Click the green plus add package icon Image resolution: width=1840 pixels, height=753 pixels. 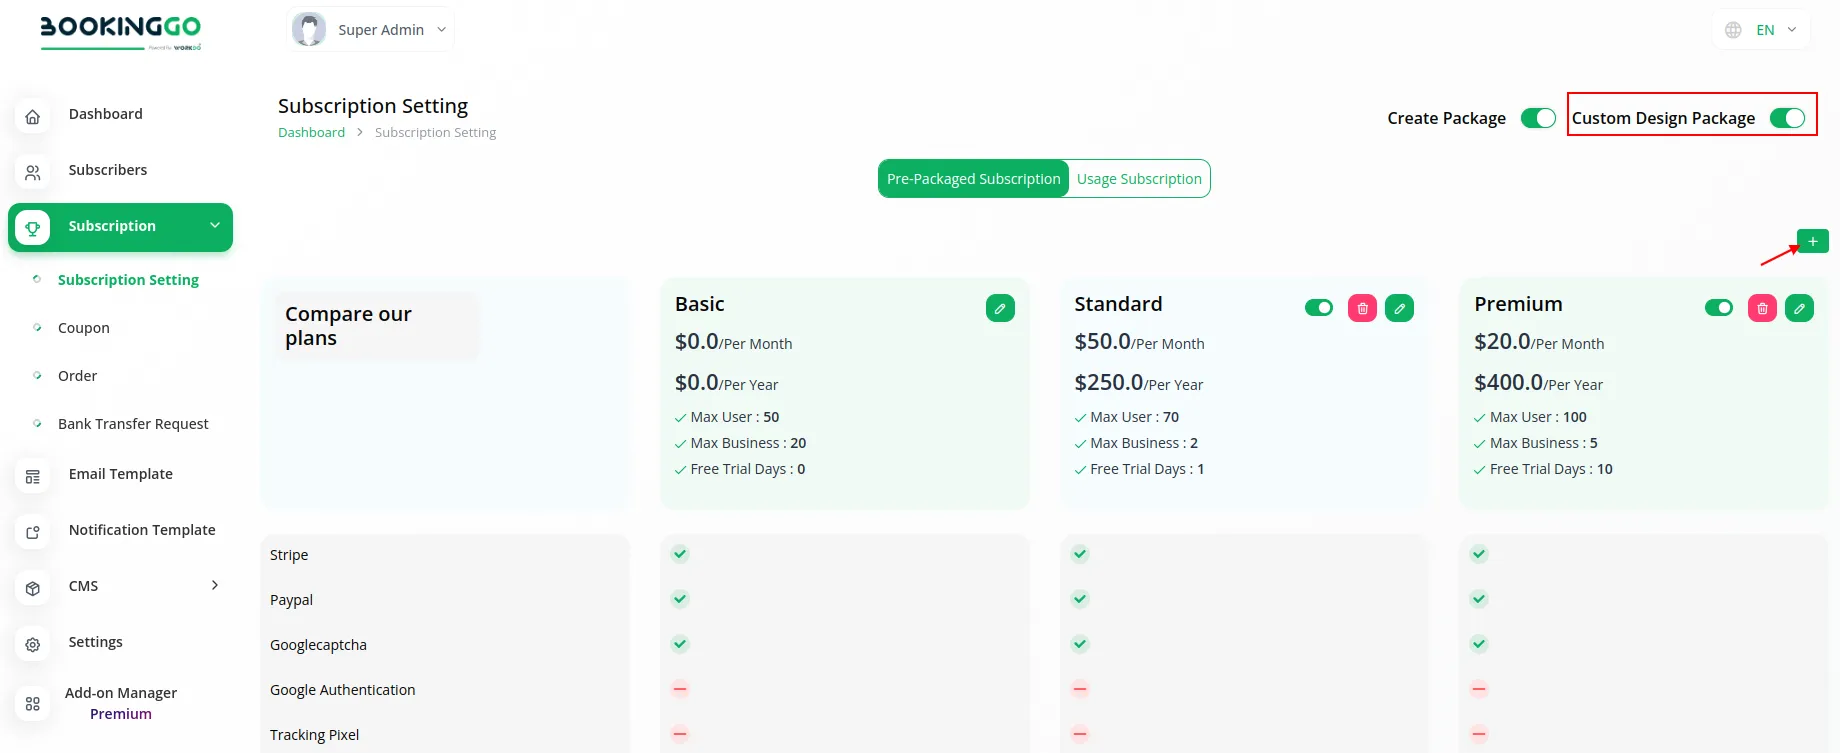(x=1812, y=241)
